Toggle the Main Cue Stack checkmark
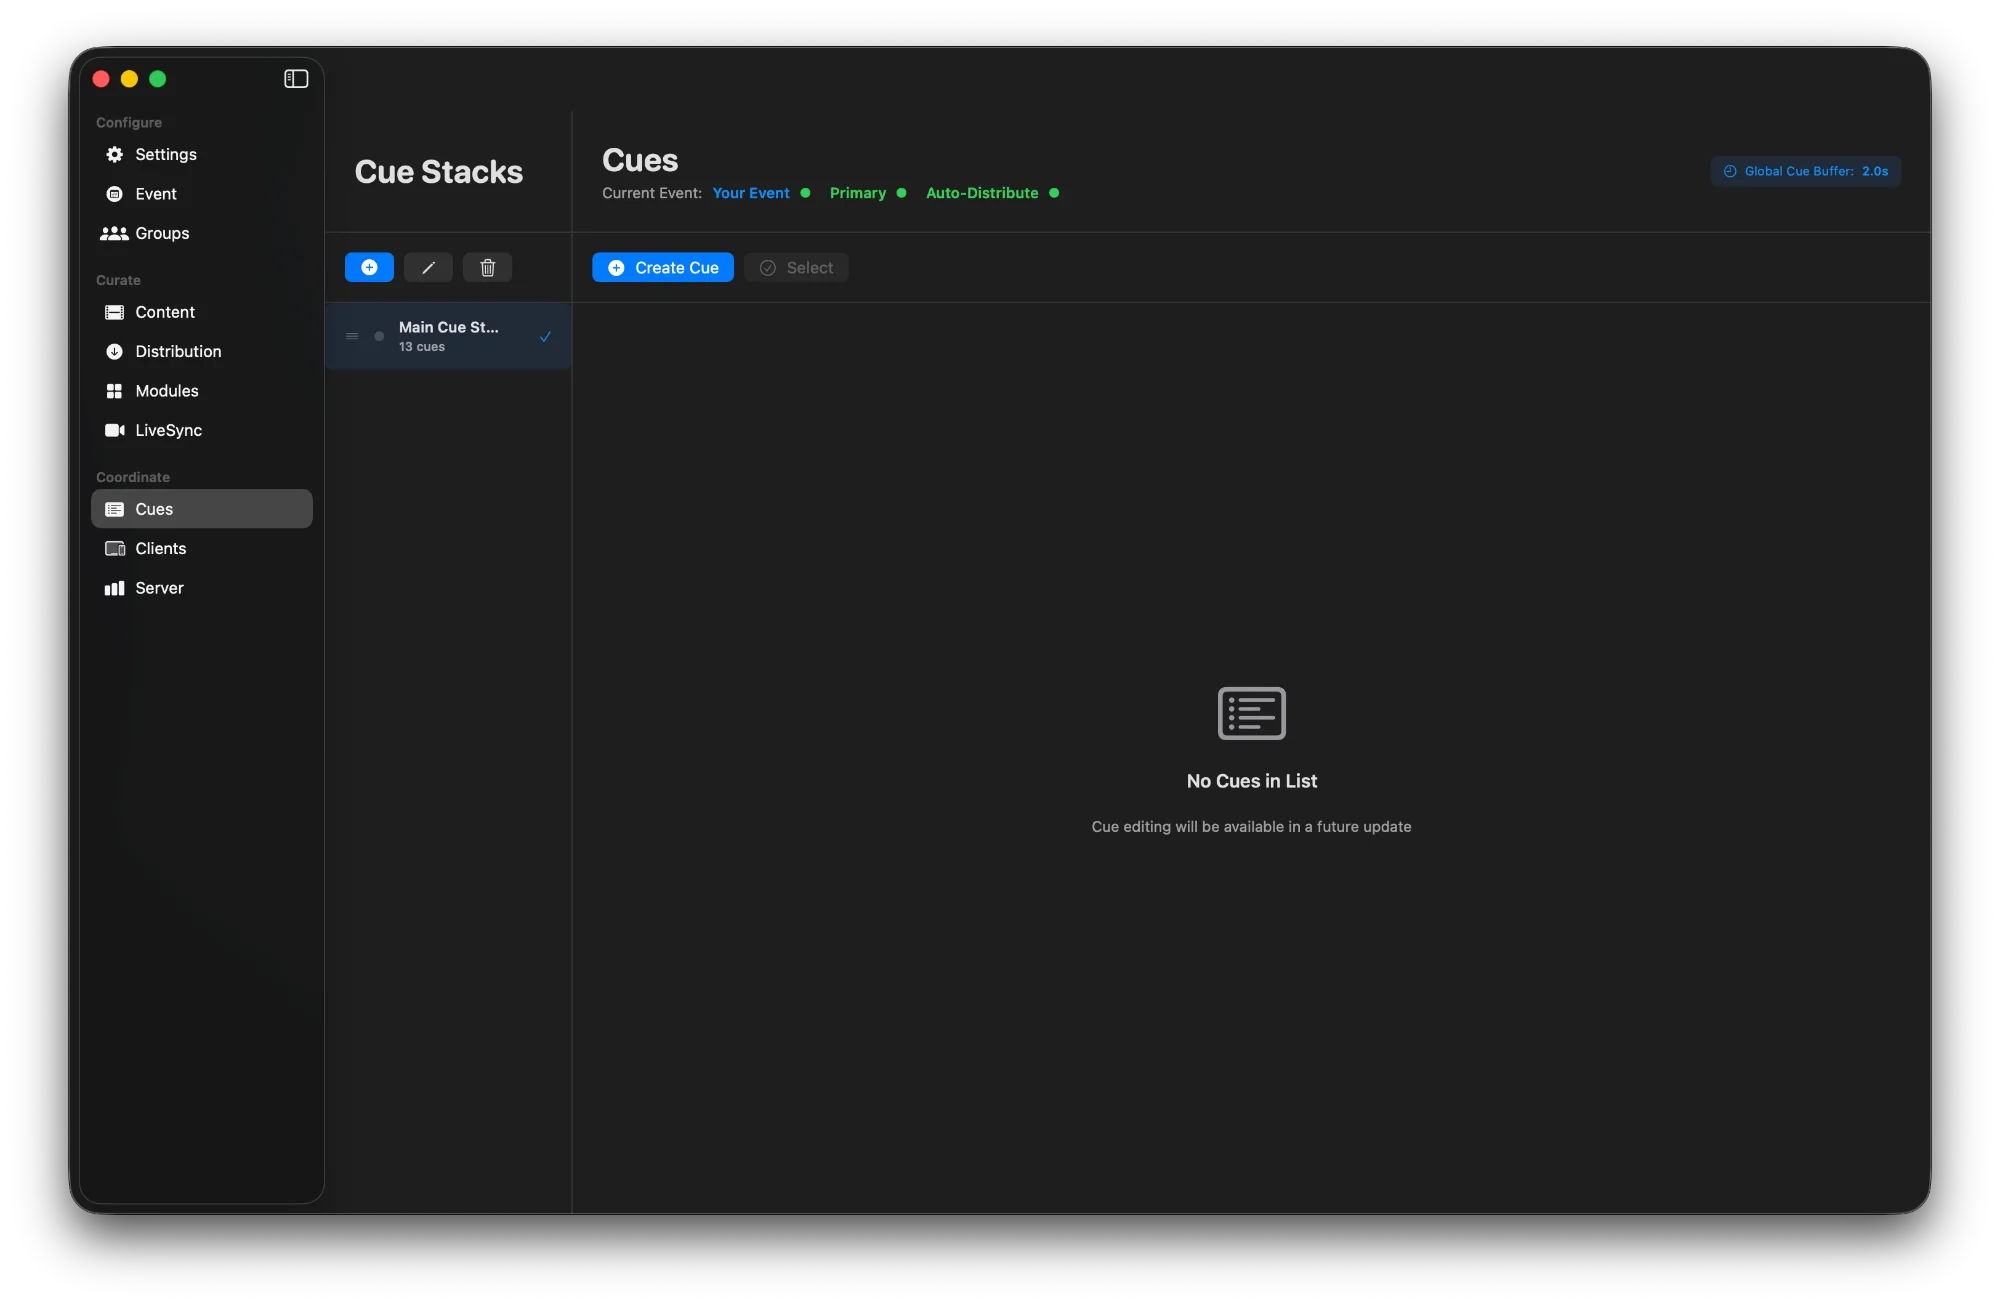 (x=545, y=336)
